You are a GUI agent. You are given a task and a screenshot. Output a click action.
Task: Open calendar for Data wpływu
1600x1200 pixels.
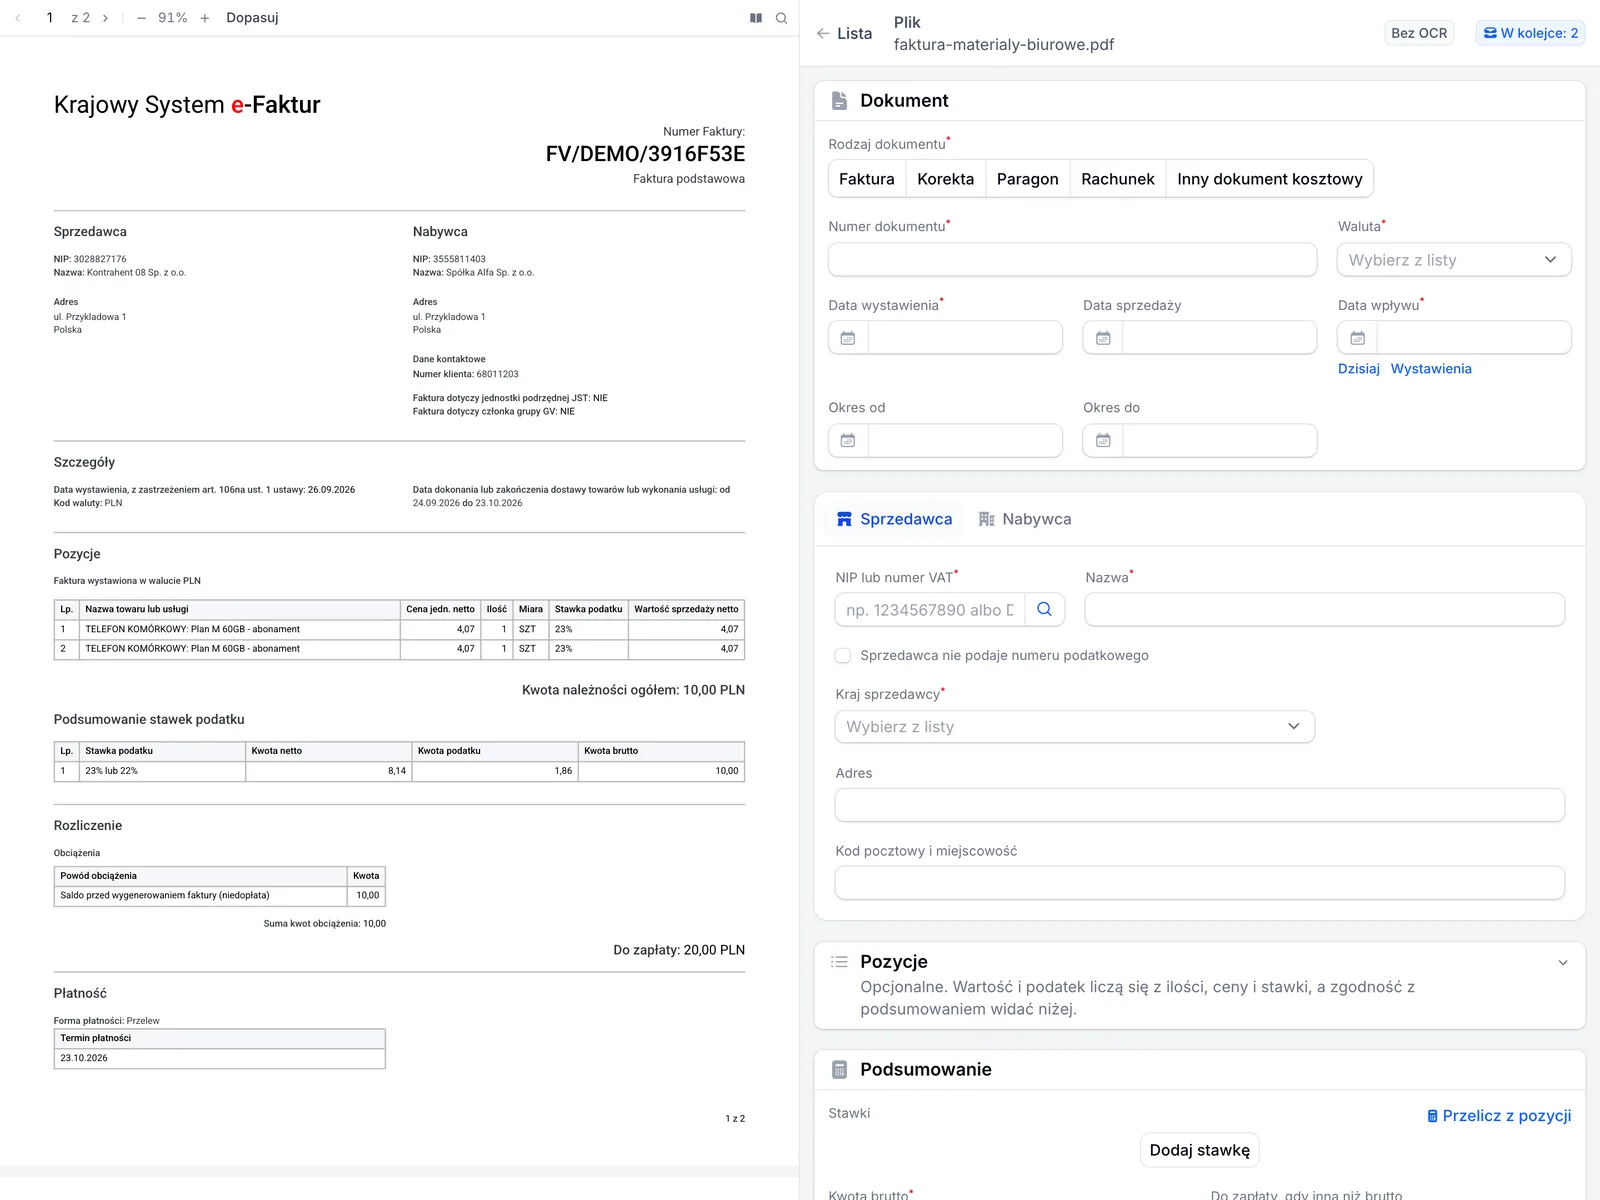(x=1358, y=338)
